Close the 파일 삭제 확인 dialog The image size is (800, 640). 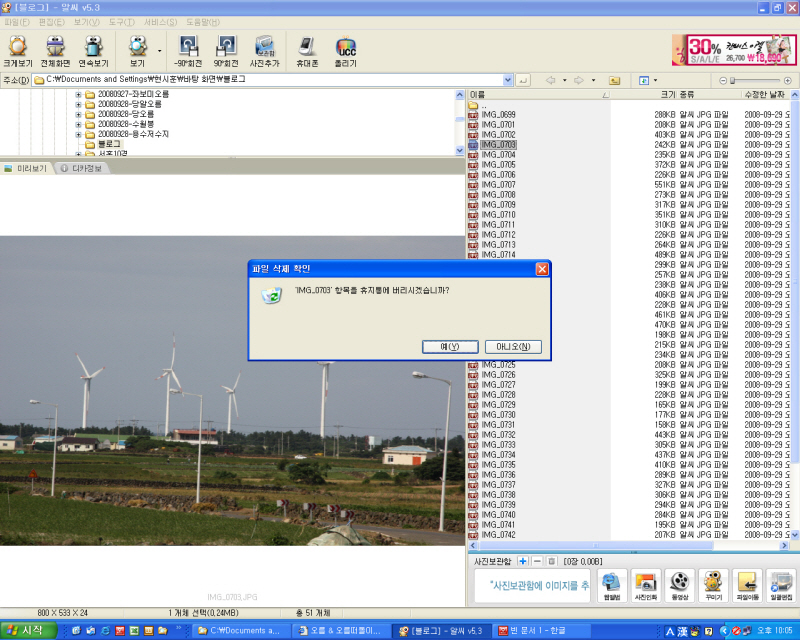(x=542, y=269)
